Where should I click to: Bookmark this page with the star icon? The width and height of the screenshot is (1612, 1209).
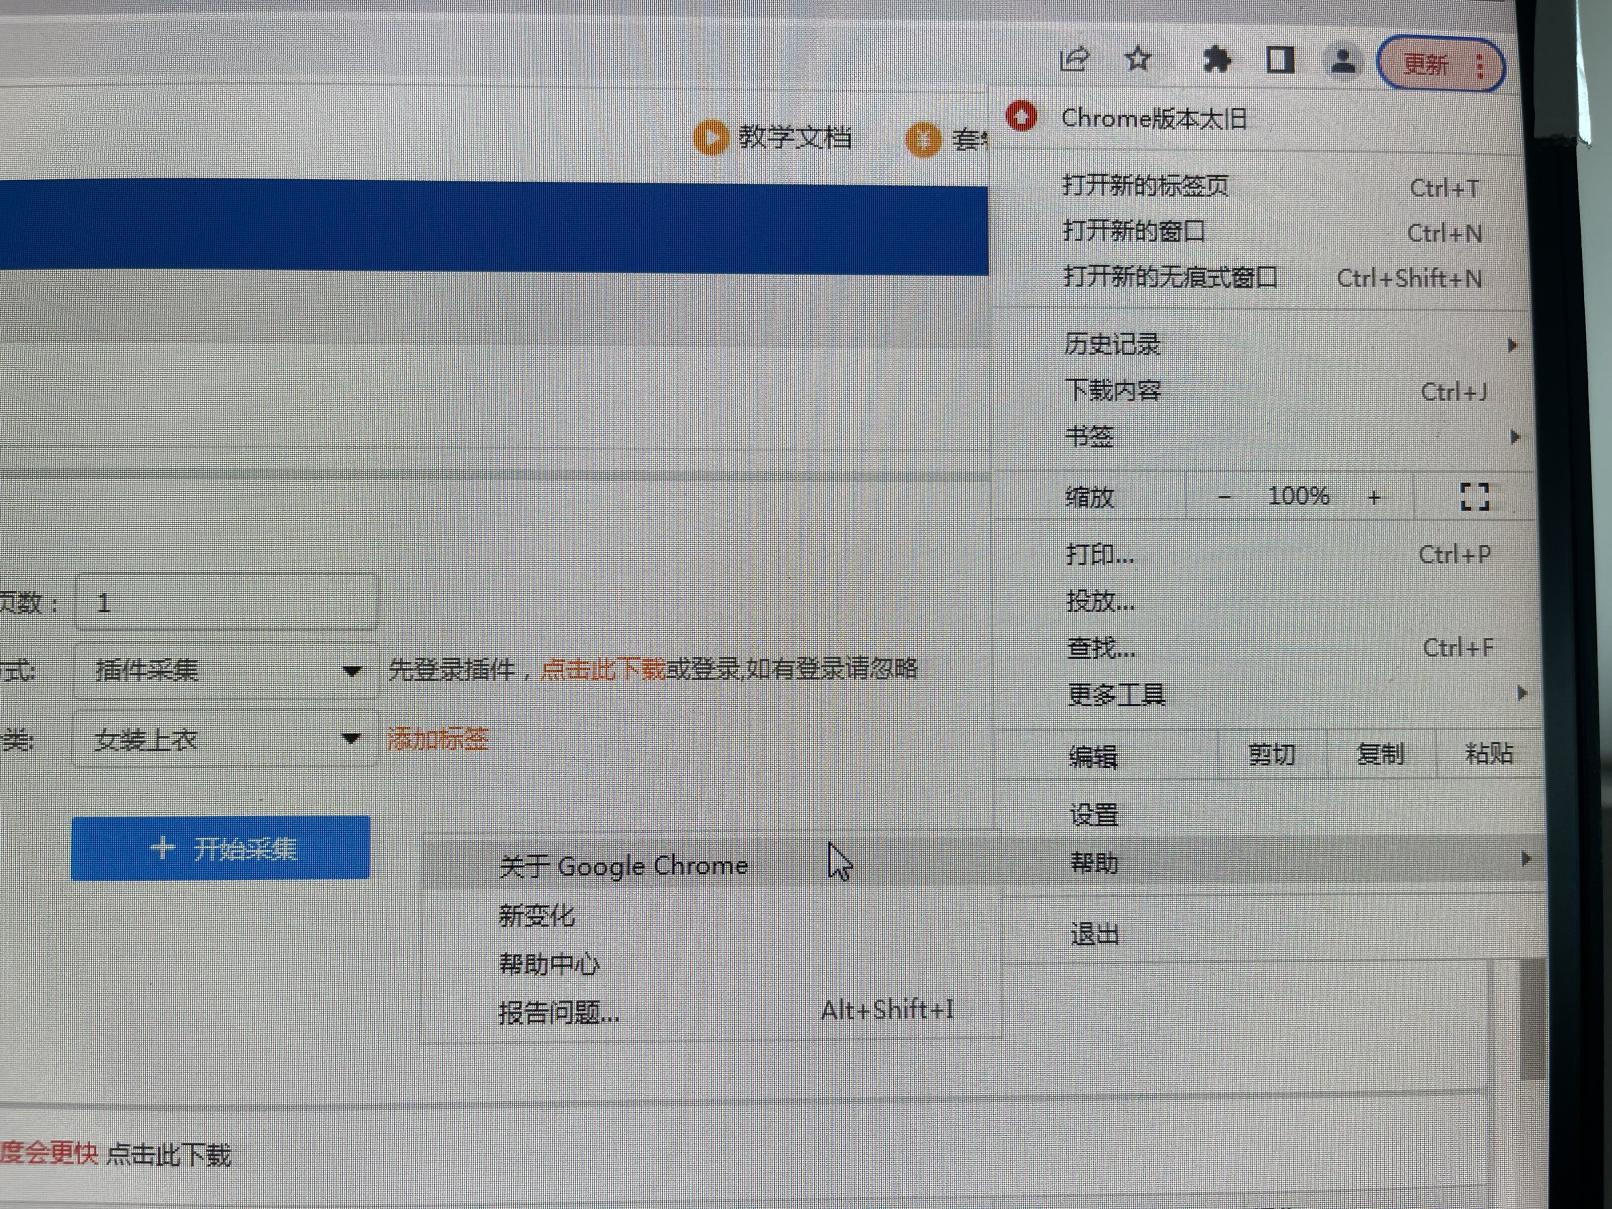click(x=1138, y=60)
